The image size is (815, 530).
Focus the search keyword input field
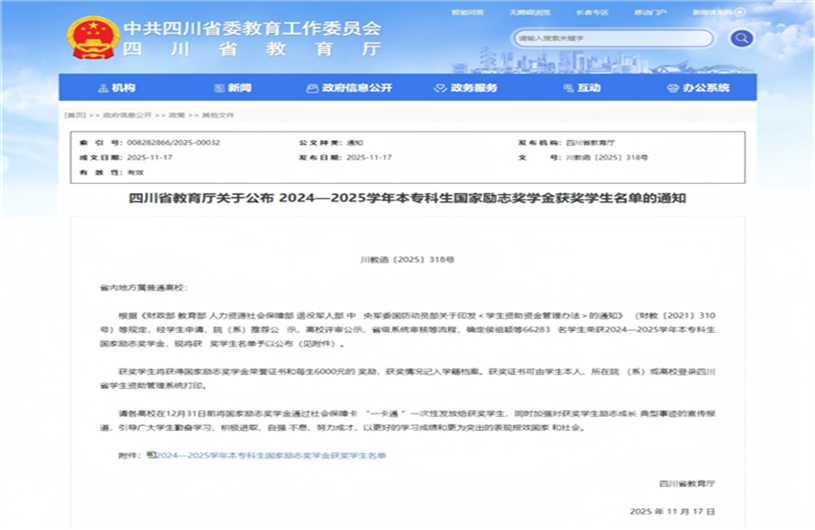(613, 38)
